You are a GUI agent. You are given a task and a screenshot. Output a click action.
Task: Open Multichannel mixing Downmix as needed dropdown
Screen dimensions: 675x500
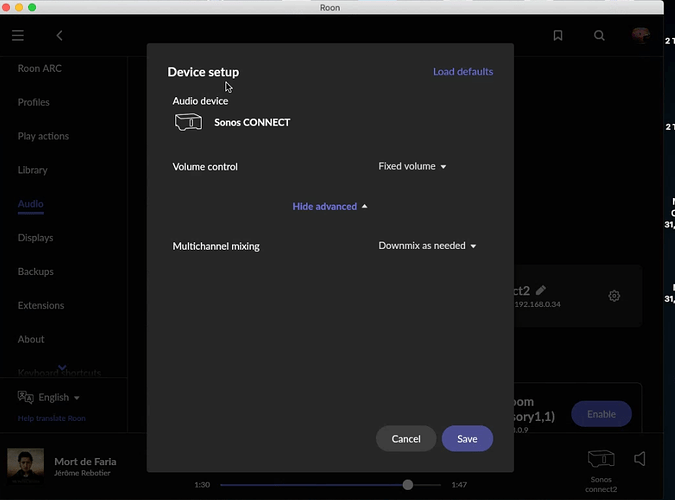(x=427, y=246)
